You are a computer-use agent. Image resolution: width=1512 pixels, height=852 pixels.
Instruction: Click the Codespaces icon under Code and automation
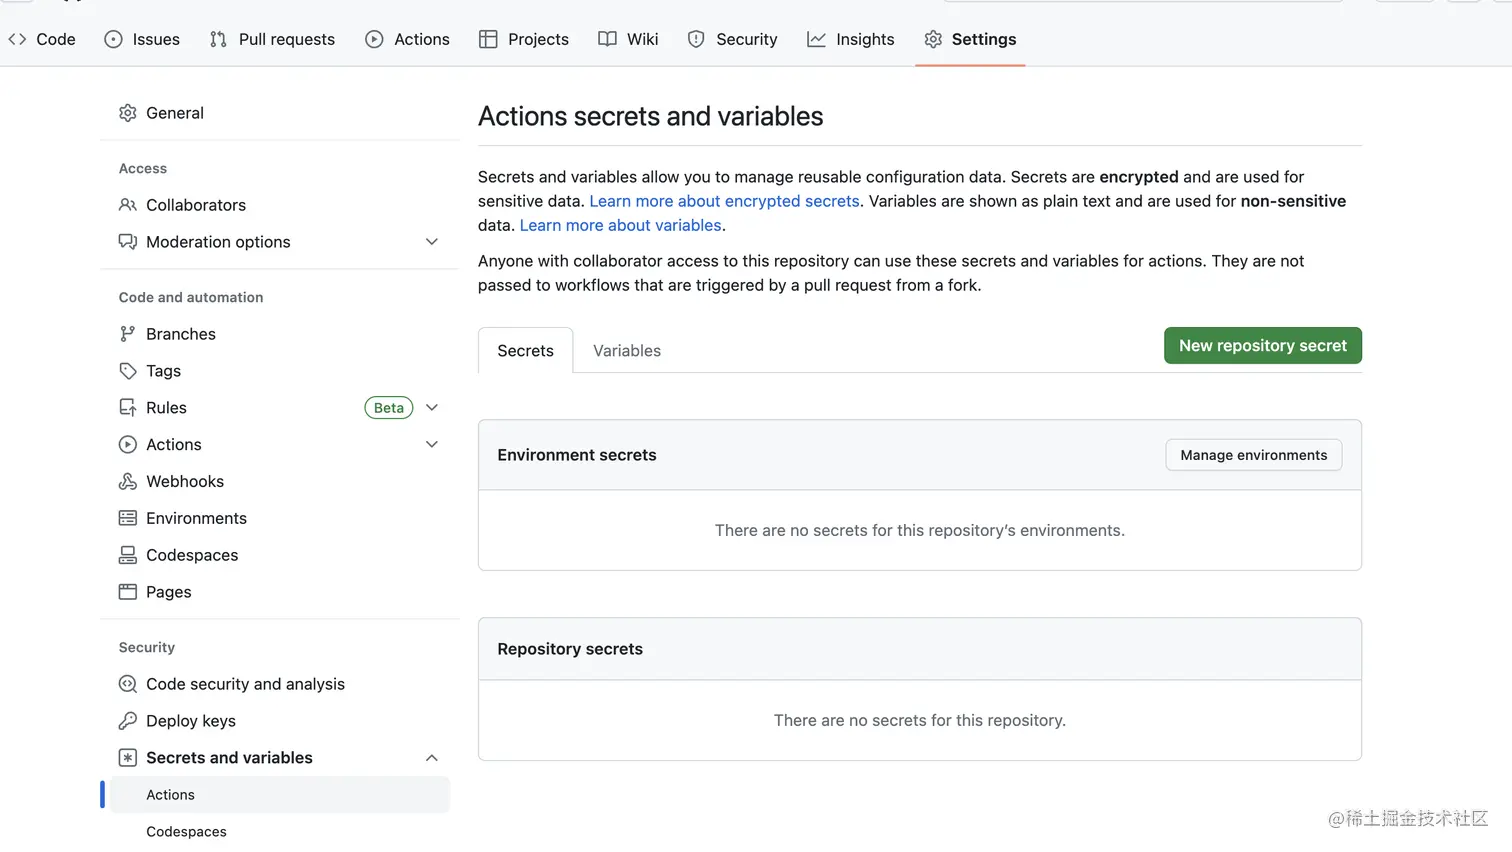click(127, 555)
